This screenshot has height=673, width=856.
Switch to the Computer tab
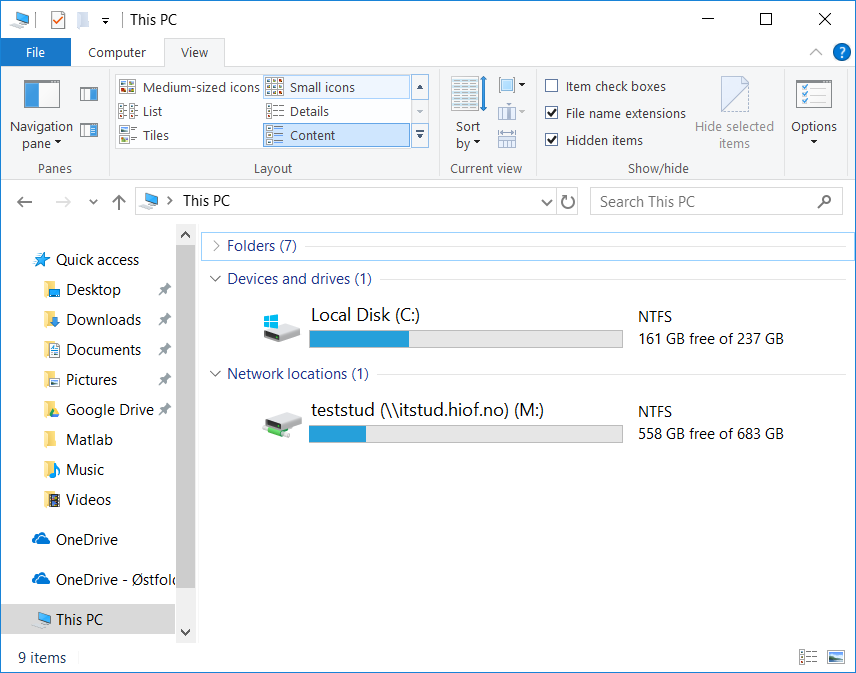click(x=117, y=52)
